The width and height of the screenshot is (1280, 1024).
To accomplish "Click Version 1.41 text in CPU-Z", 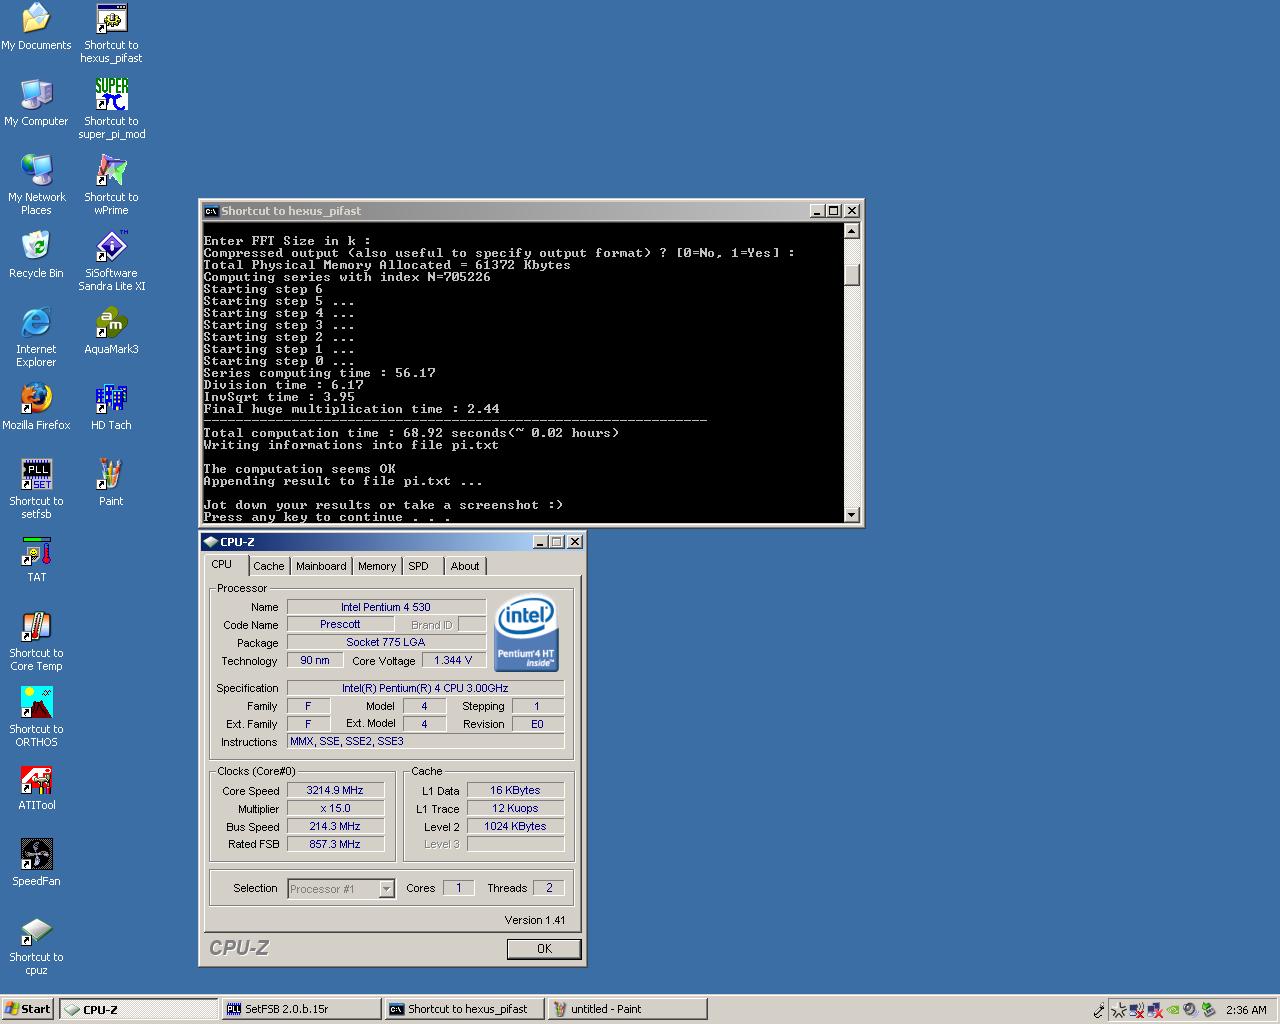I will (x=535, y=920).
